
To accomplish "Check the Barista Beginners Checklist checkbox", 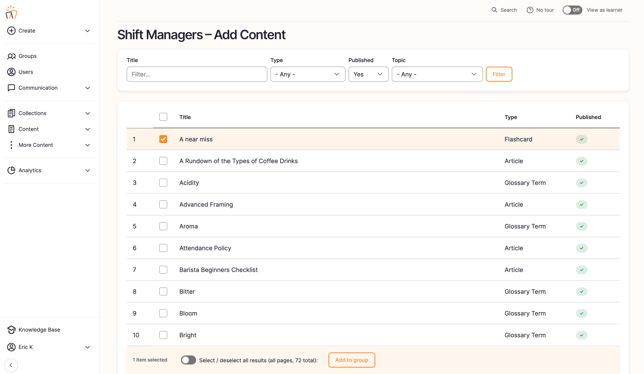I will point(163,270).
